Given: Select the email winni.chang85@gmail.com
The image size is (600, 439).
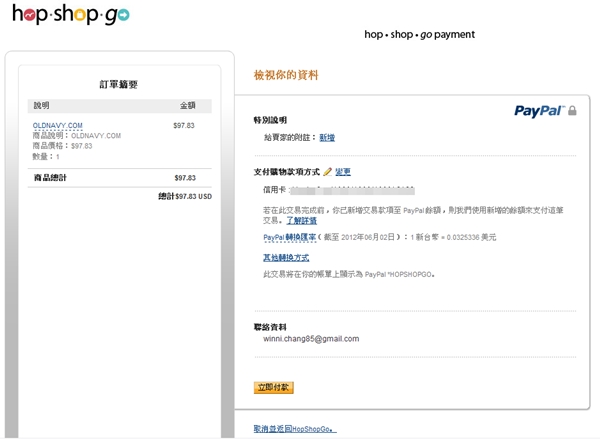Looking at the screenshot, I should tap(311, 339).
